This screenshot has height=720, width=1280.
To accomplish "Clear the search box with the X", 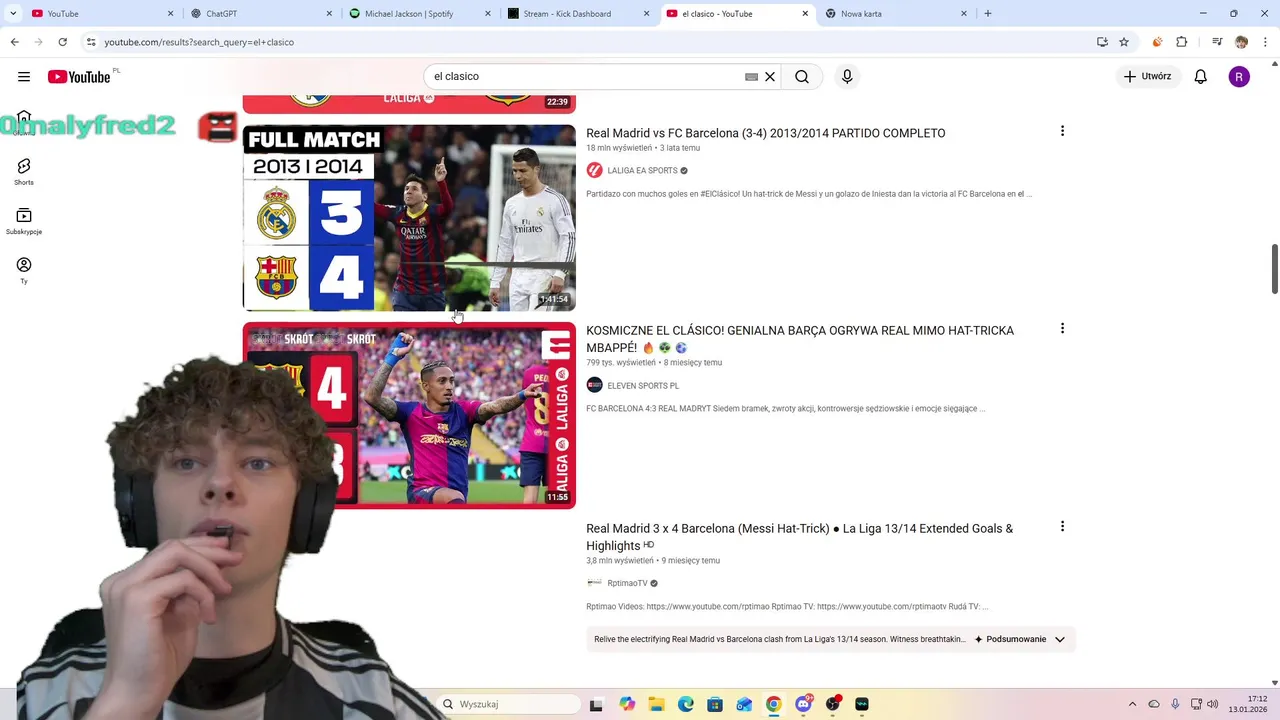I will click(770, 77).
